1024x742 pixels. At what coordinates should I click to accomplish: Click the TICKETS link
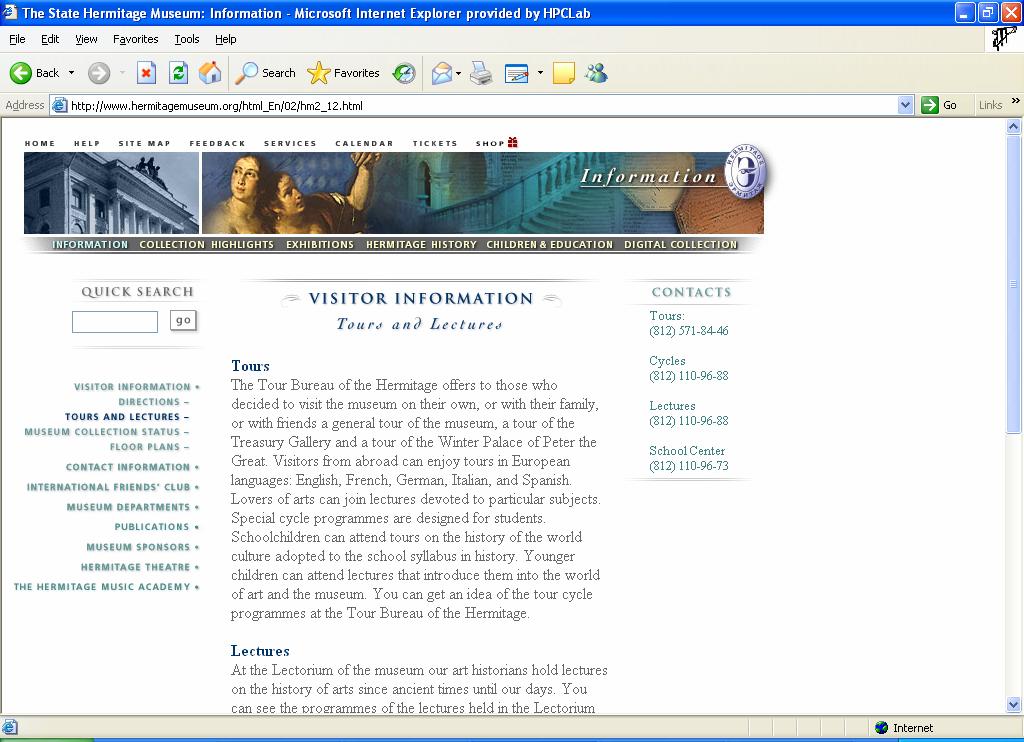pos(435,143)
